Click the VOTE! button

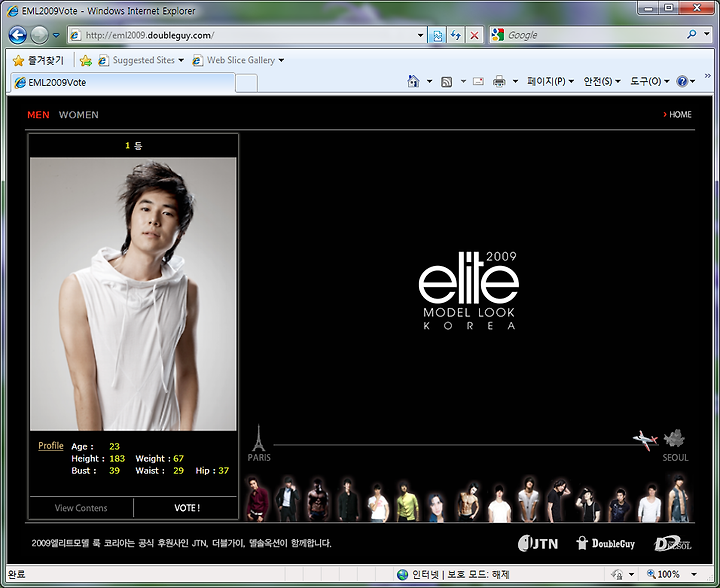pyautogui.click(x=186, y=508)
